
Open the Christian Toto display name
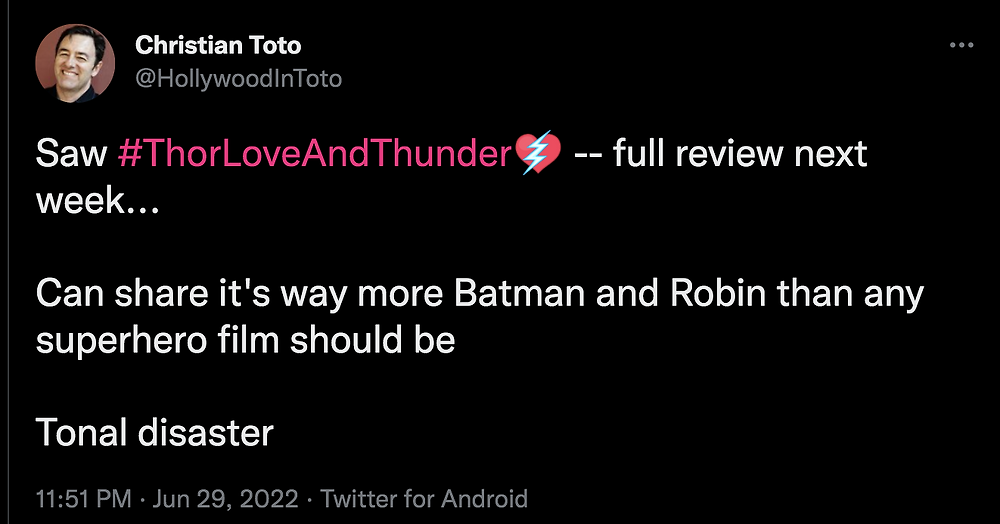tap(217, 45)
